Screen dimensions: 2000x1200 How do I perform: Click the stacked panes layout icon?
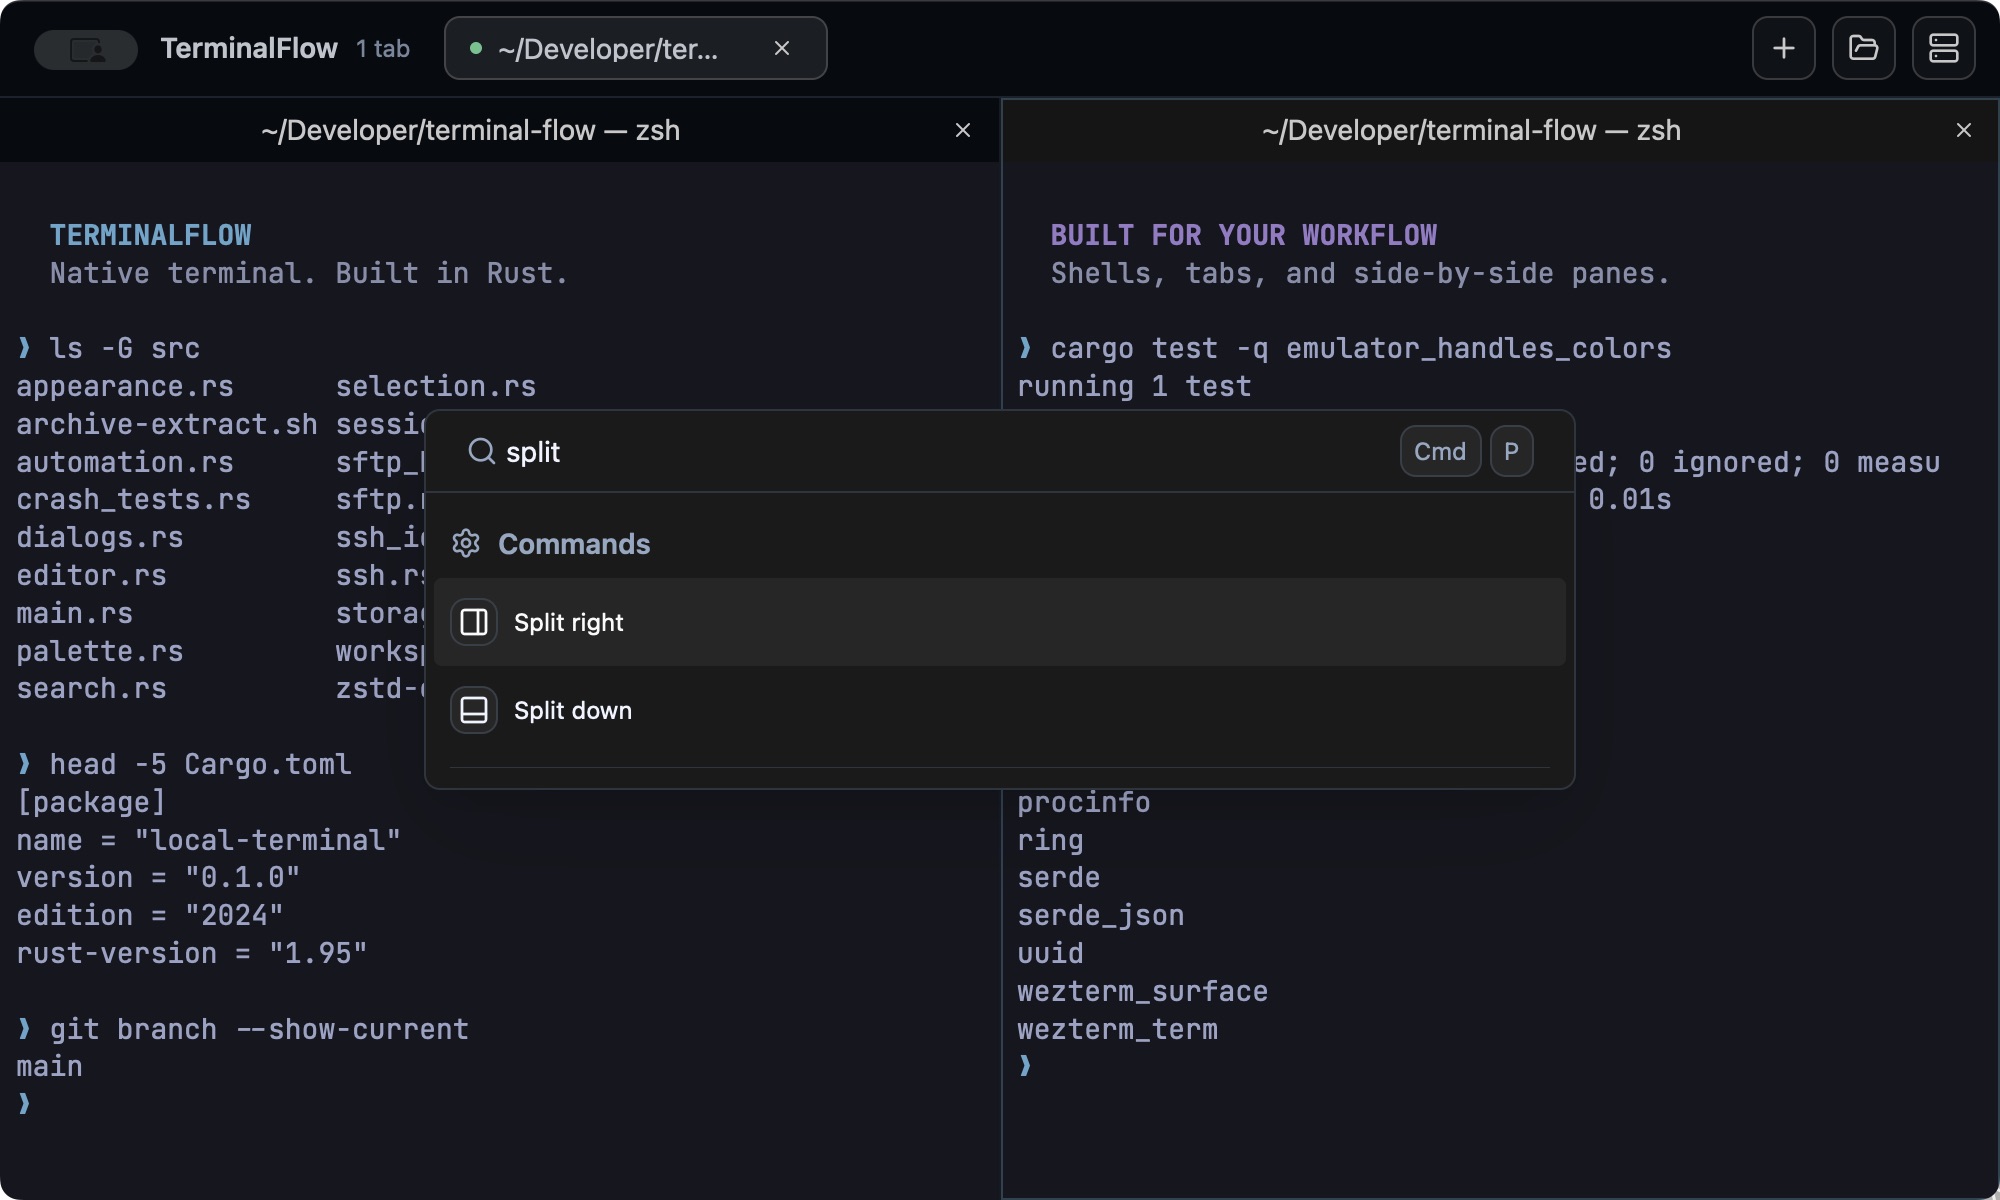coord(1943,48)
